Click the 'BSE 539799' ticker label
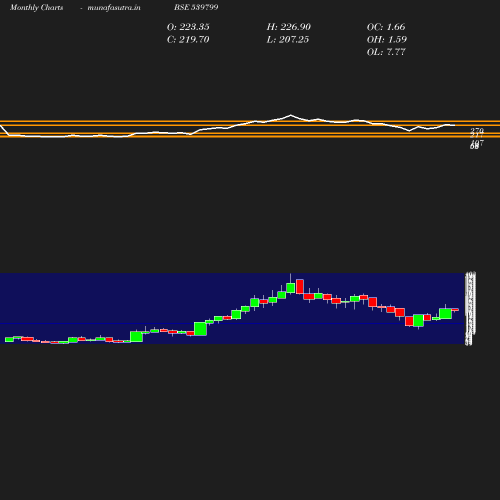This screenshot has height=500, width=500. pyautogui.click(x=196, y=7)
